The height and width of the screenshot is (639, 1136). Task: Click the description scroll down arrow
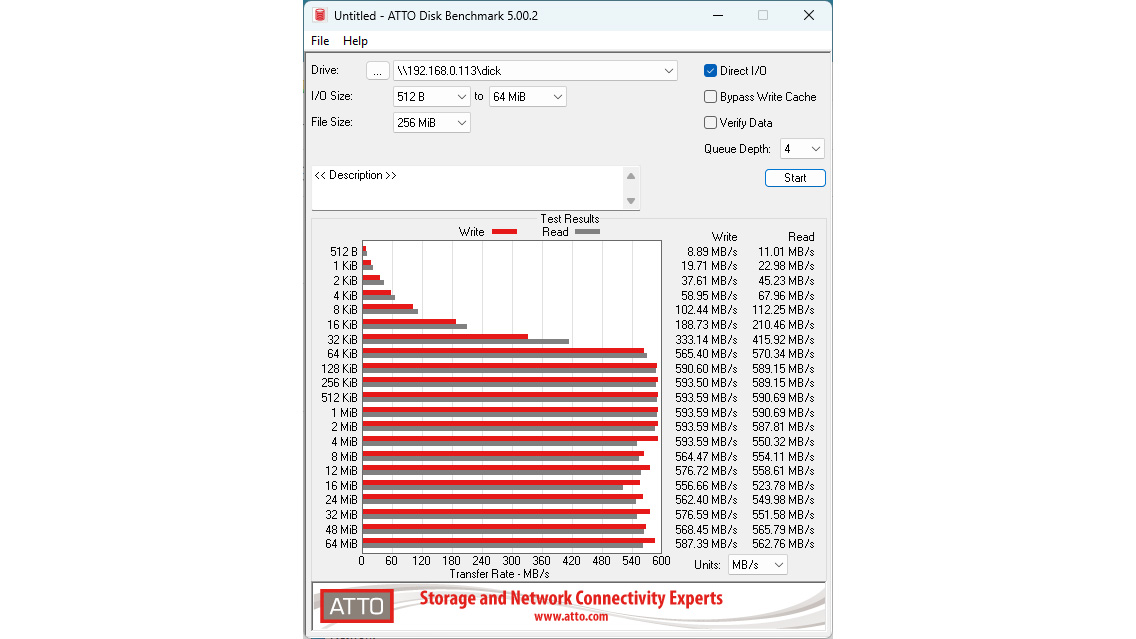(631, 201)
